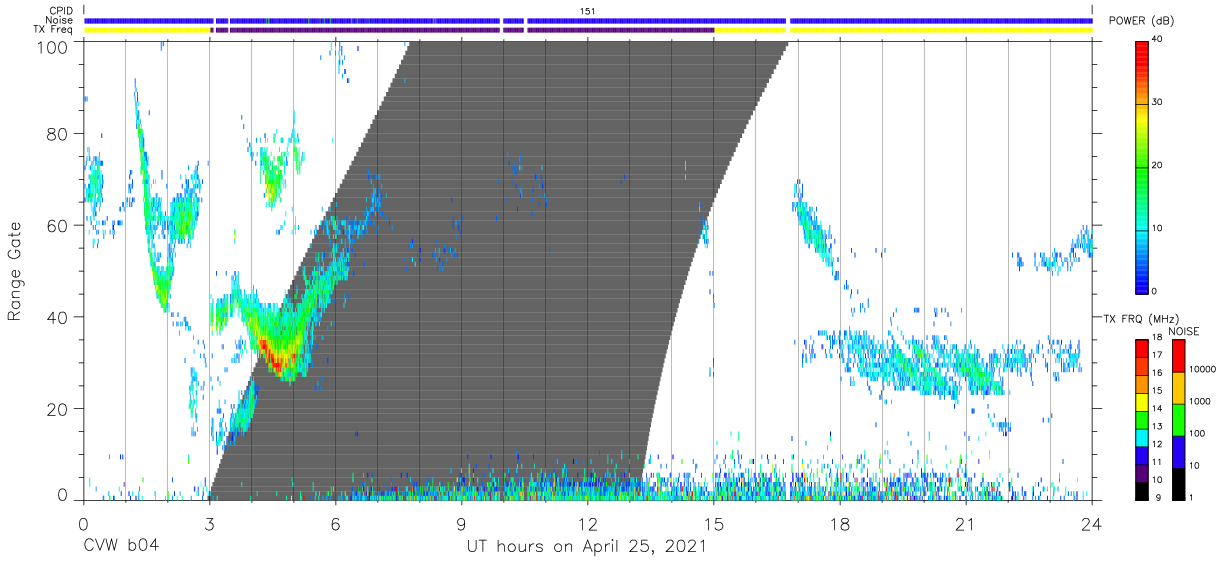
Task: Click the POWER (dB) colorbar title
Action: click(1140, 21)
